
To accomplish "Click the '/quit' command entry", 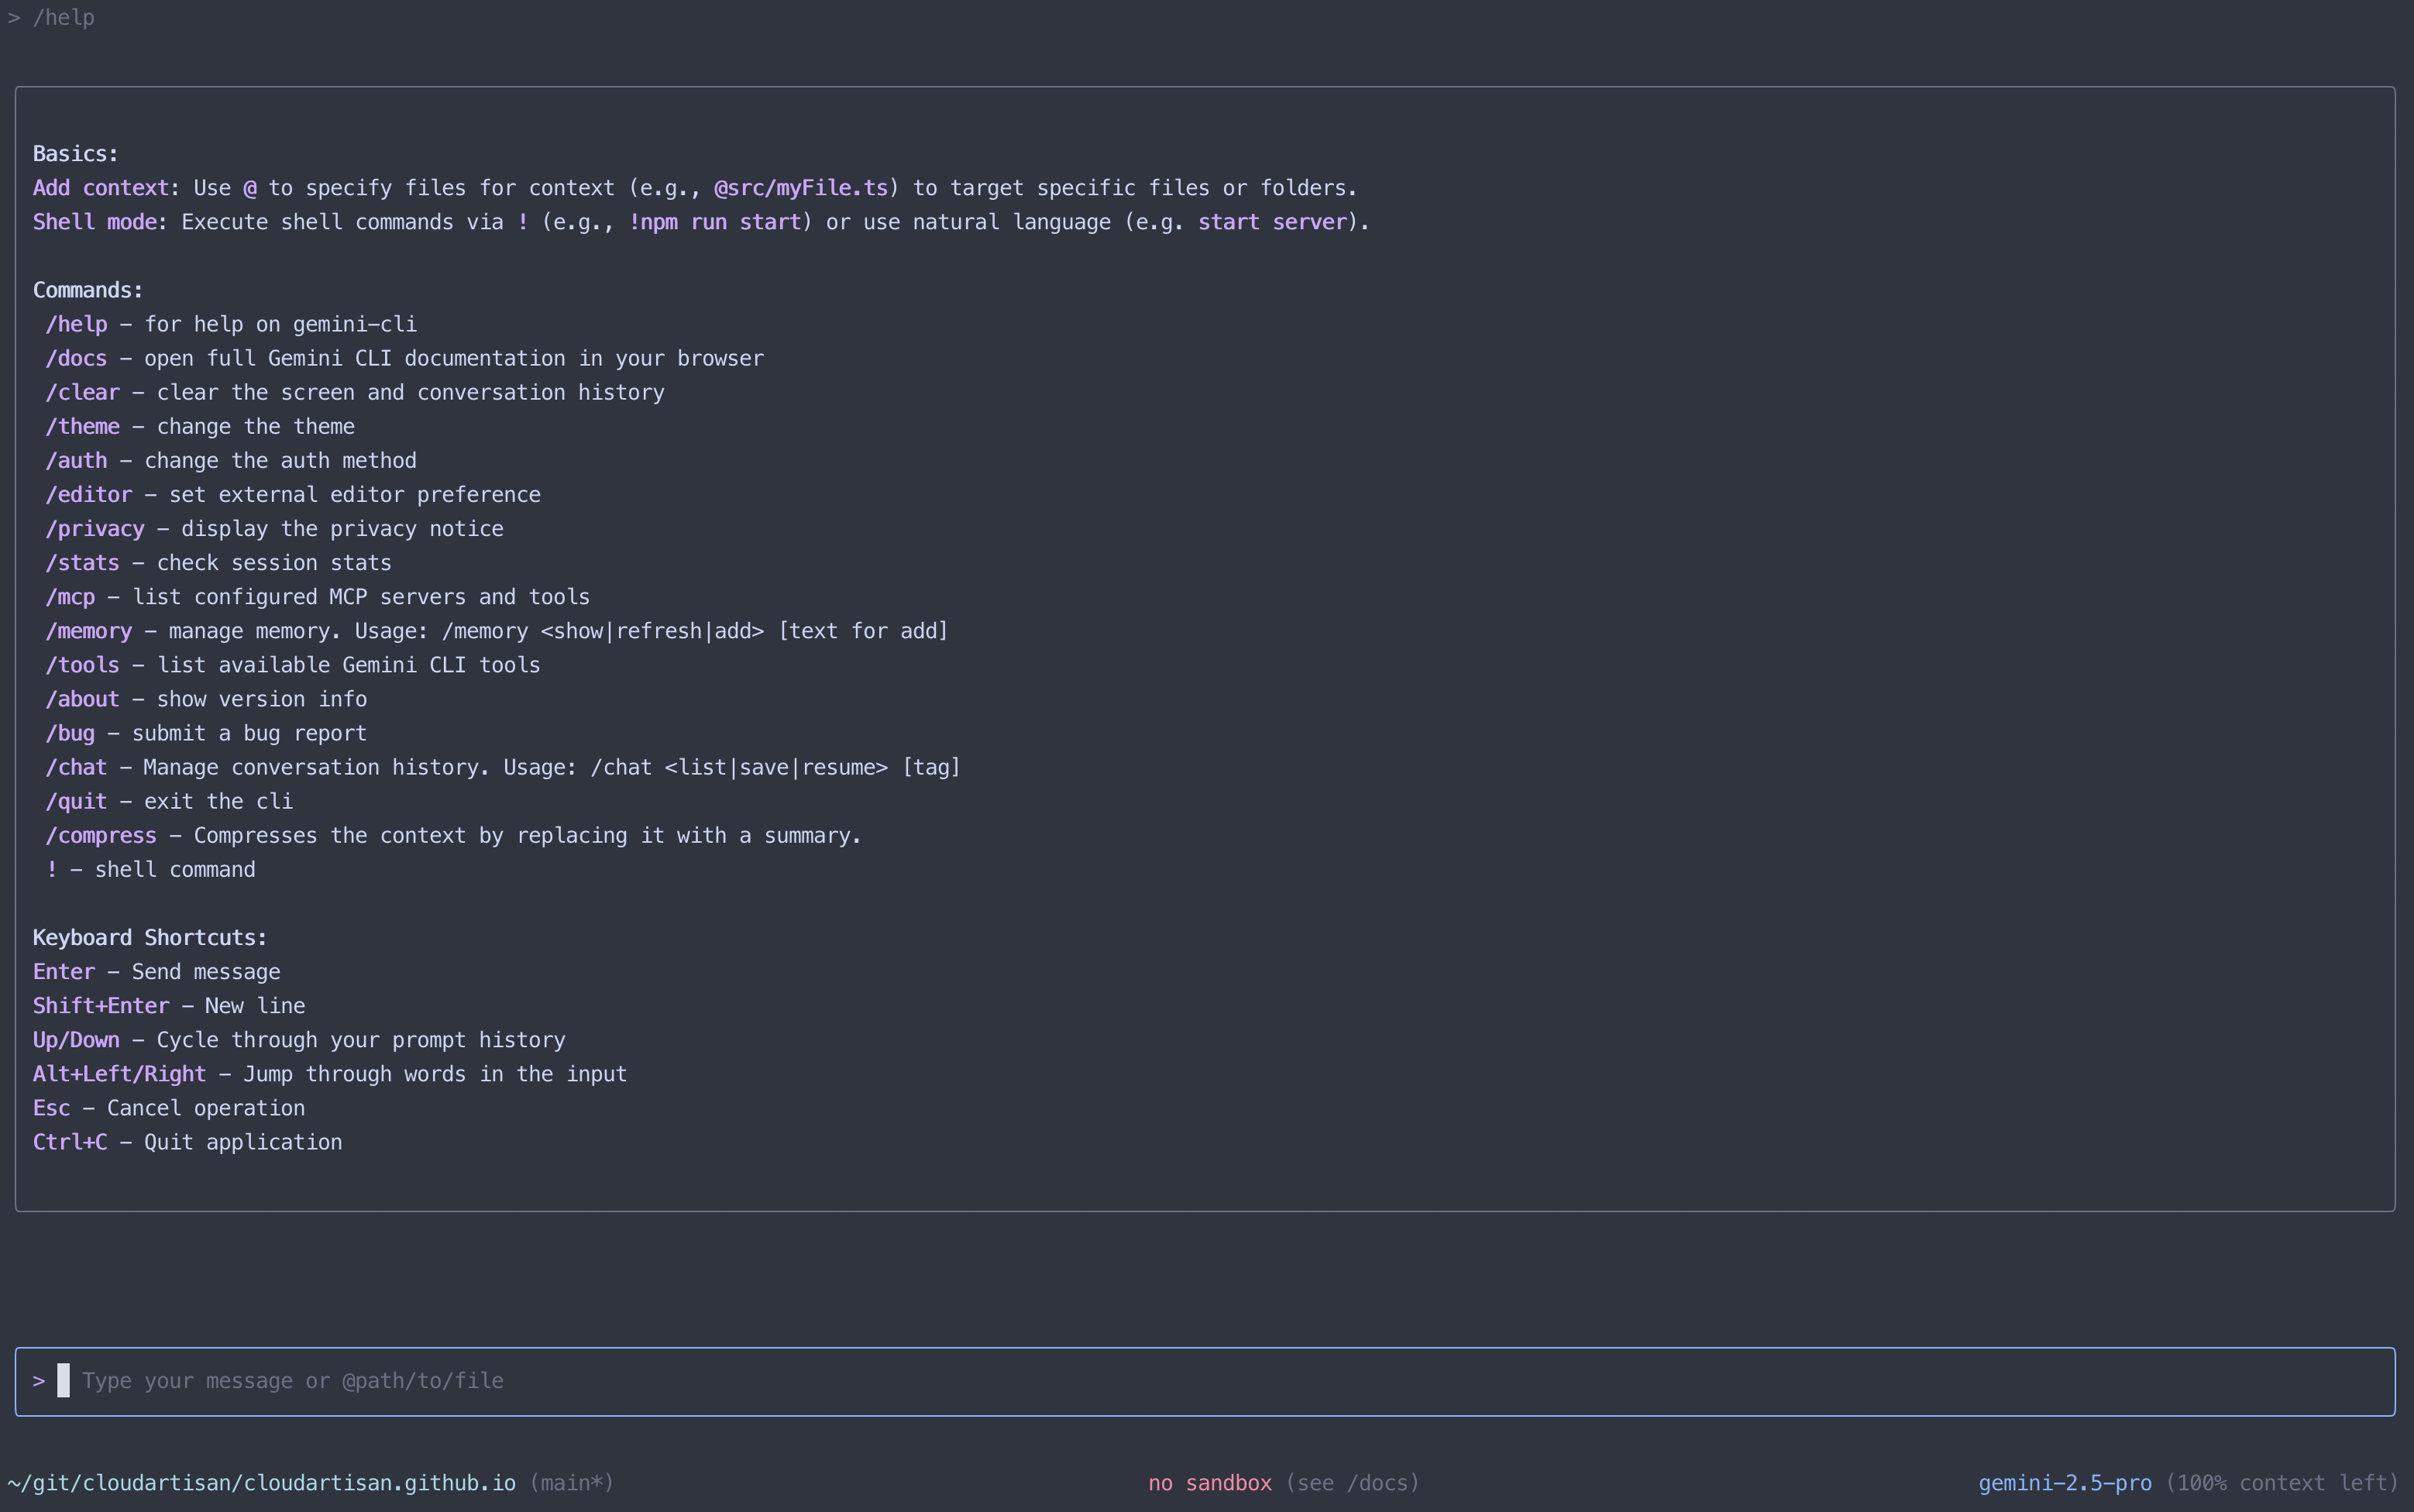I will [169, 801].
